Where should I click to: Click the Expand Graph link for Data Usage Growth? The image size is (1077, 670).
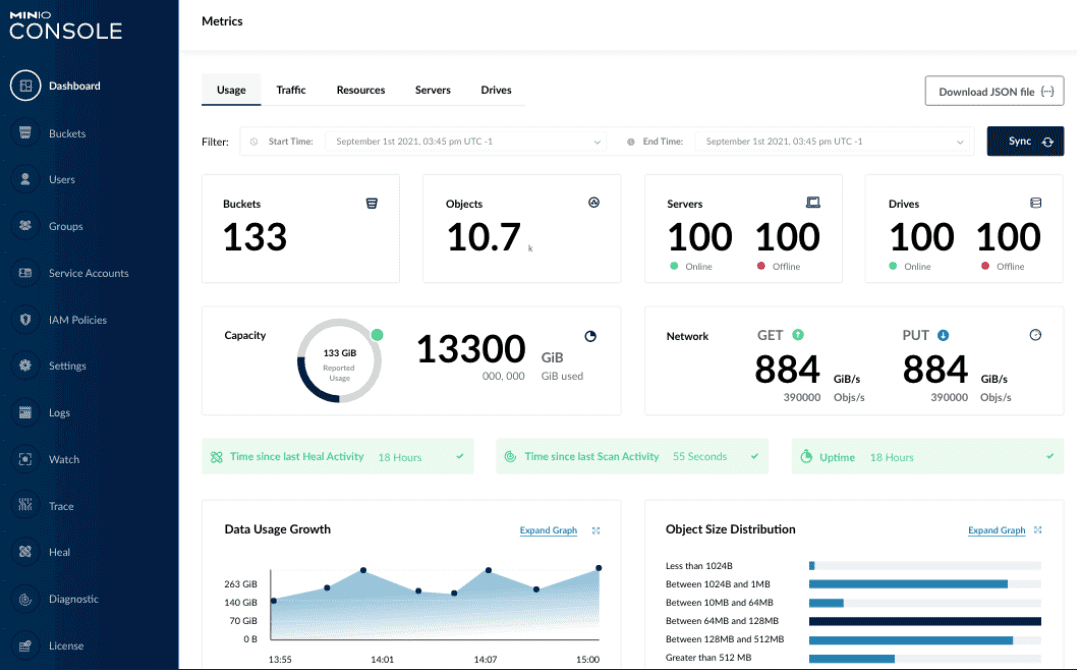pos(548,531)
